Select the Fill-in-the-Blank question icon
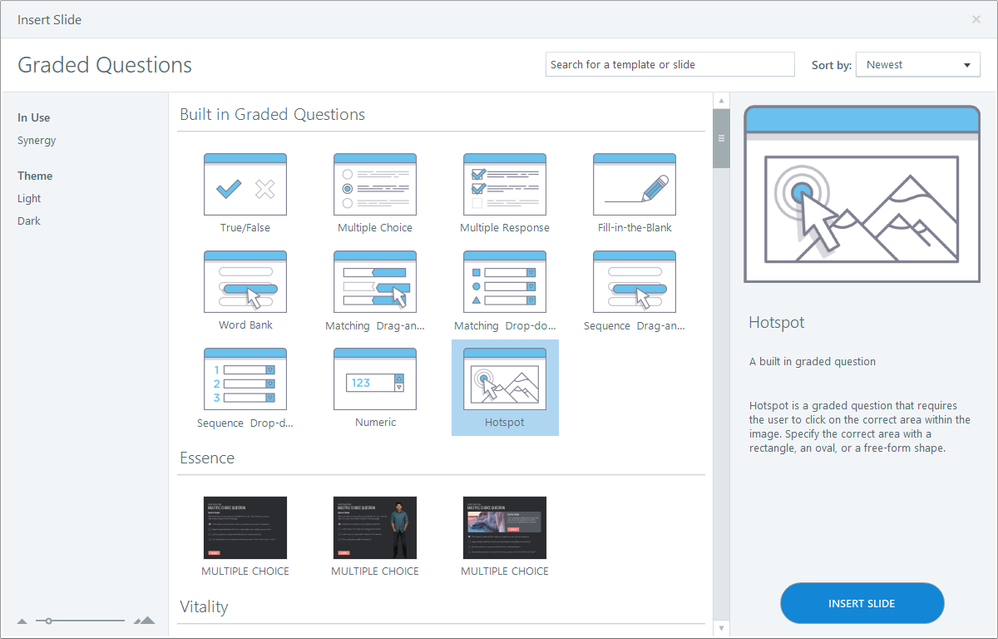The height and width of the screenshot is (639, 998). [x=635, y=185]
